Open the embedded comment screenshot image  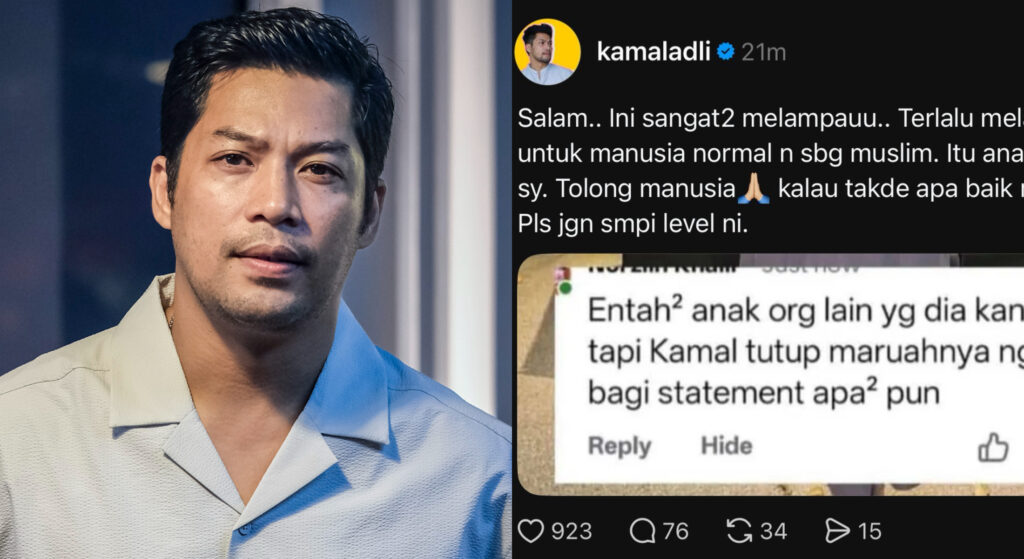pyautogui.click(x=771, y=374)
